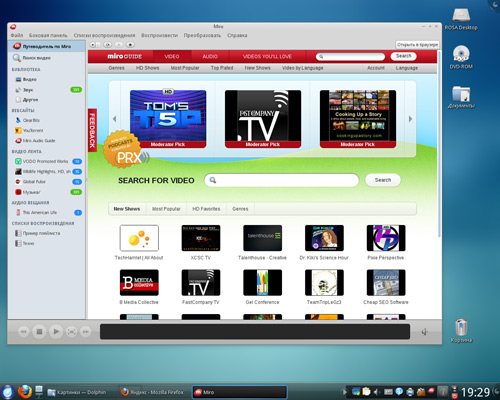Click the play button in playback bar

click(x=56, y=331)
